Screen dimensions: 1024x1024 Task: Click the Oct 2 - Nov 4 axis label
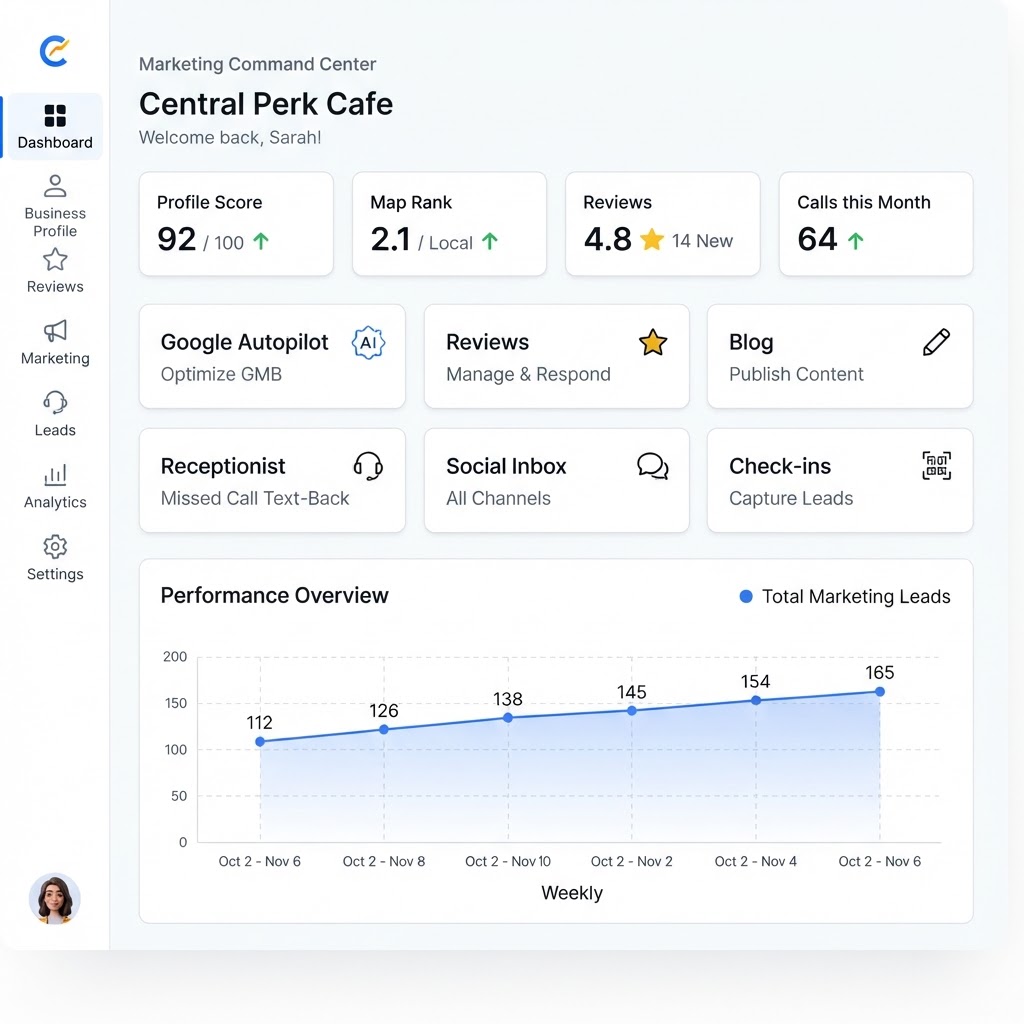(756, 861)
